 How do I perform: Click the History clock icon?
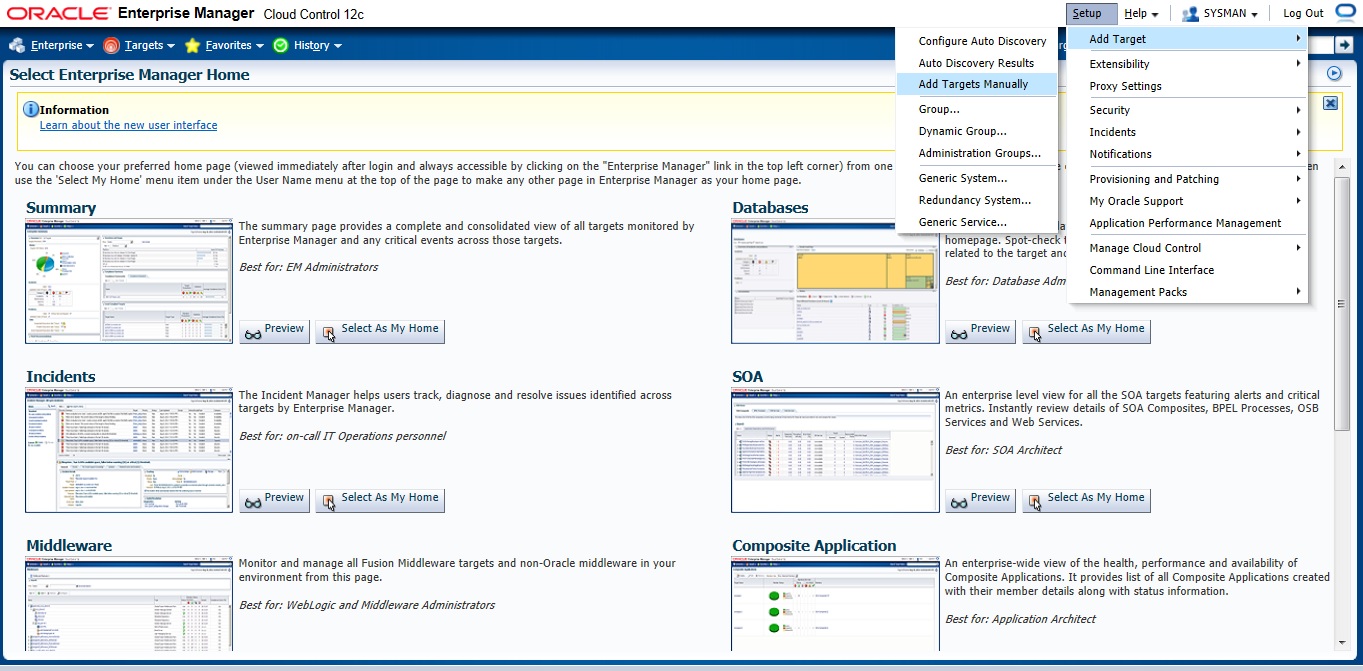[280, 46]
